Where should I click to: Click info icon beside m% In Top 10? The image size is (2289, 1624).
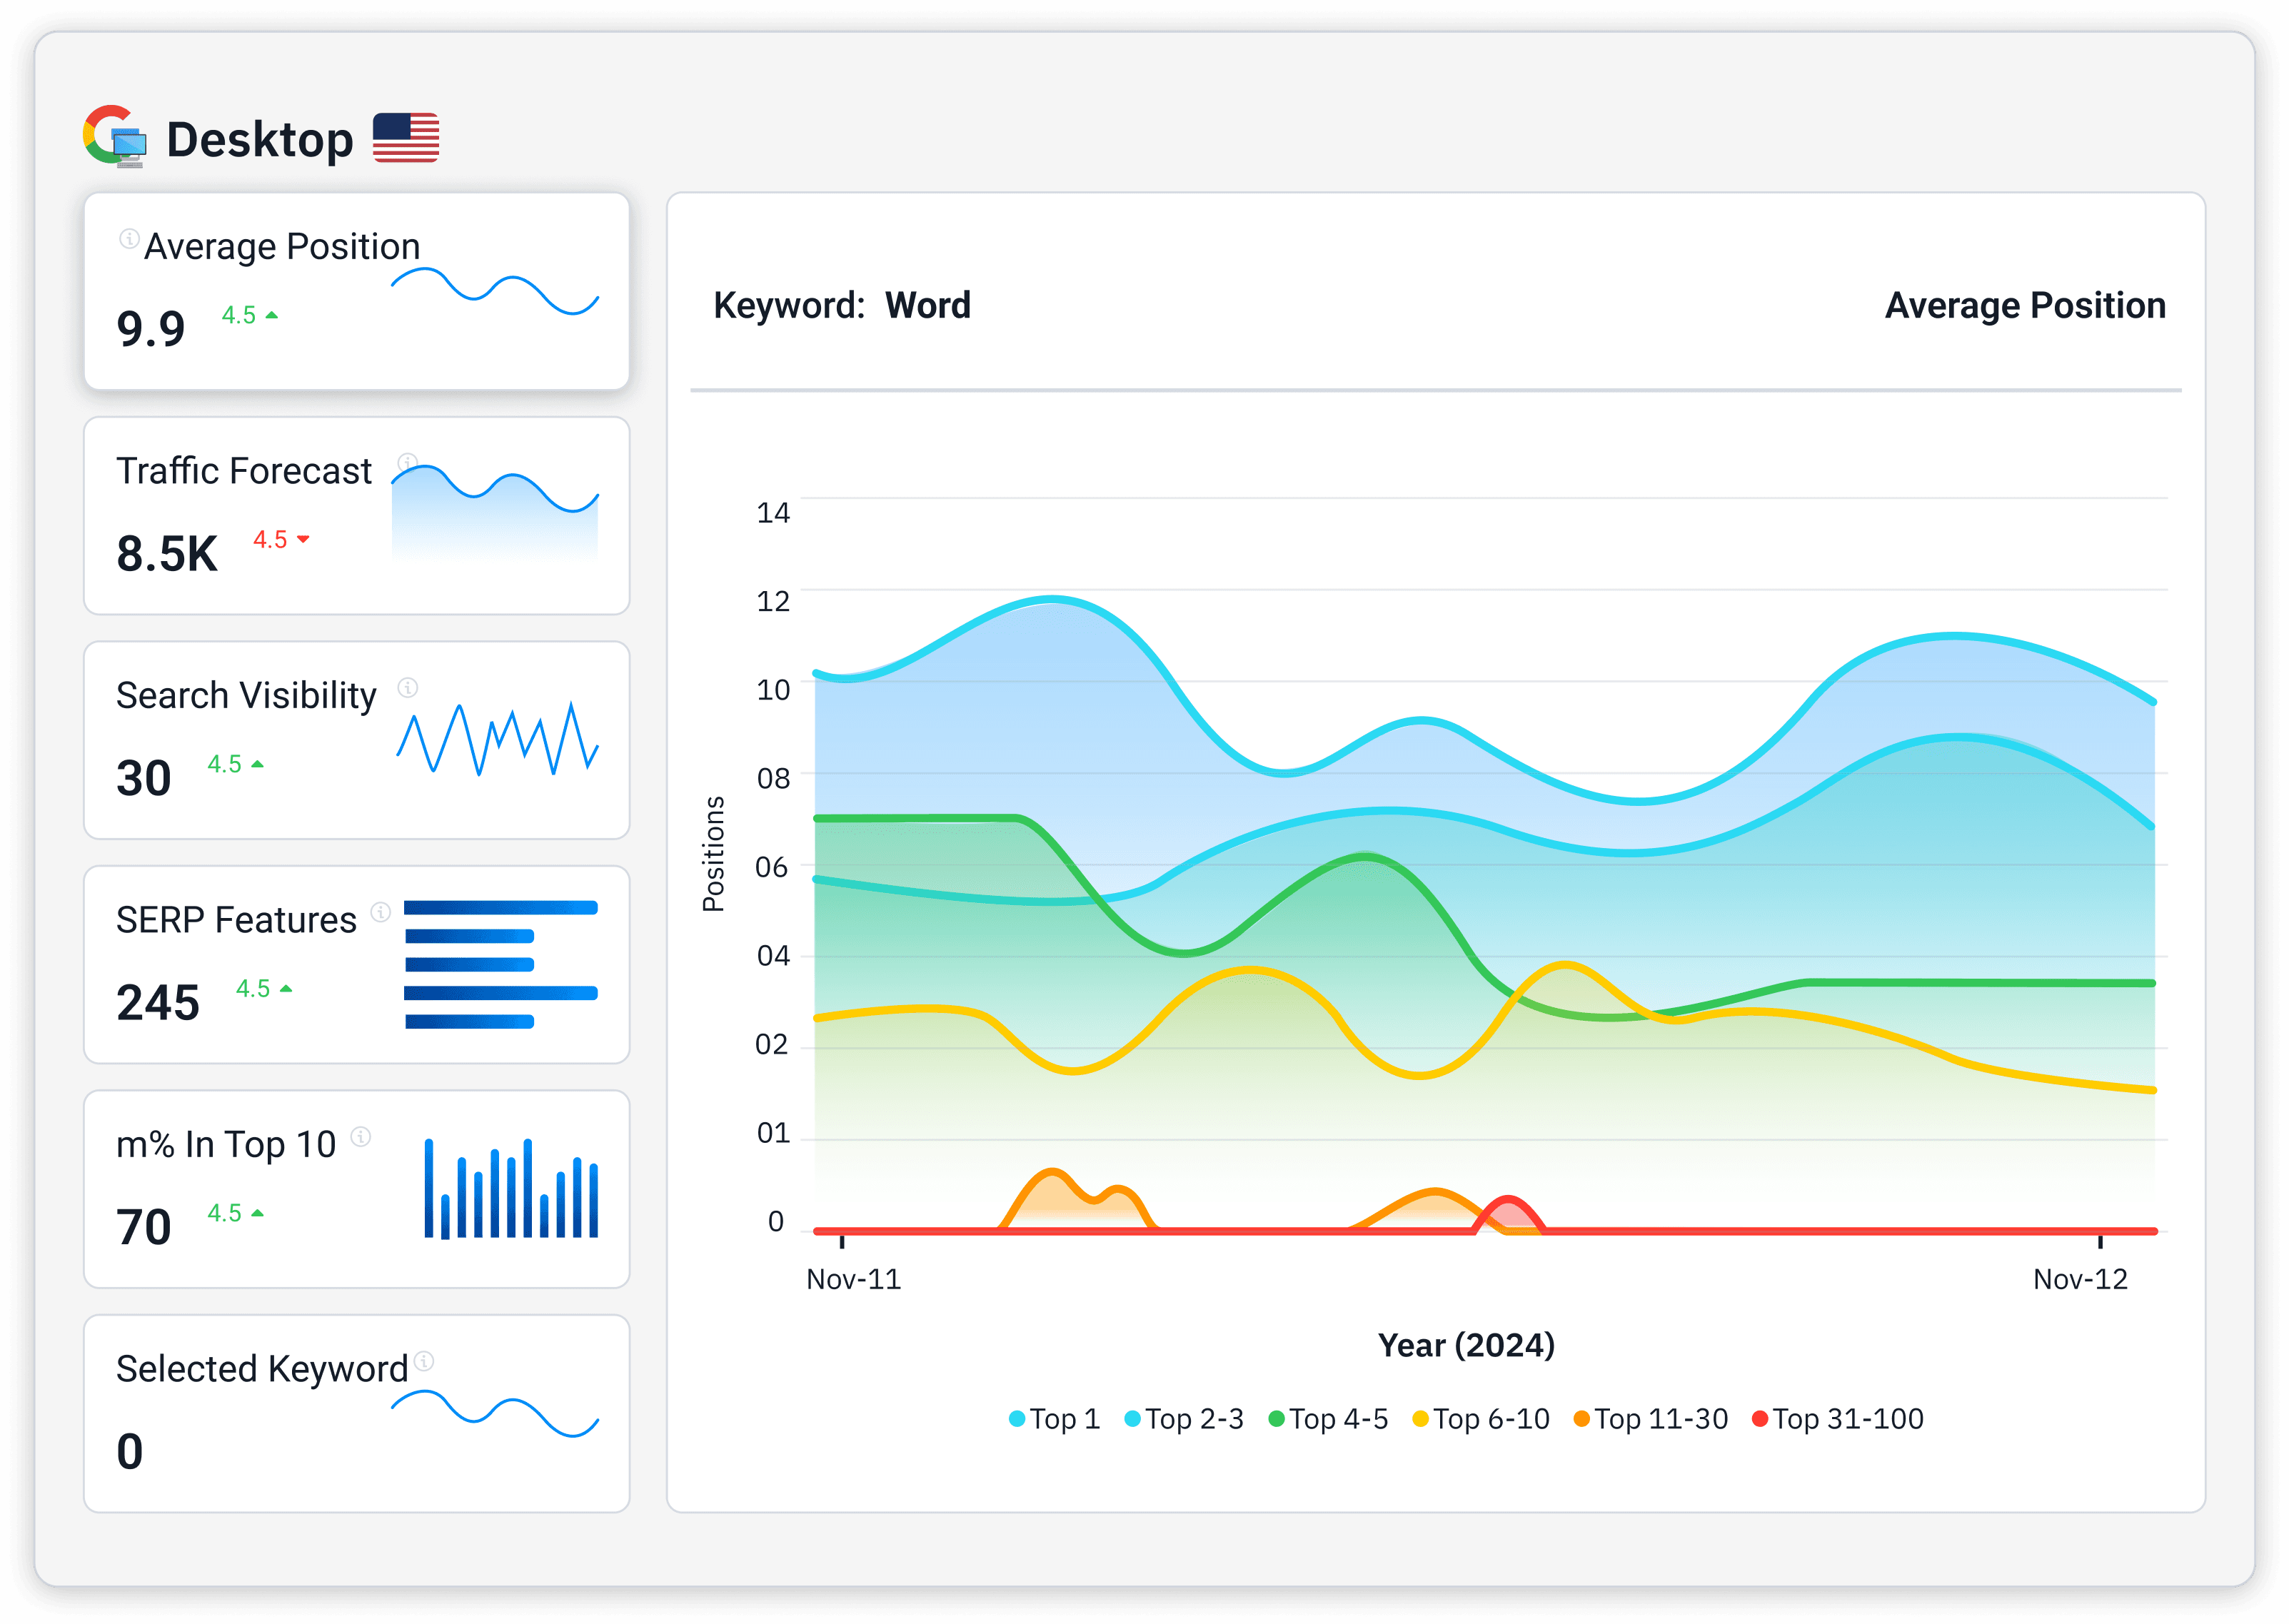tap(361, 1136)
